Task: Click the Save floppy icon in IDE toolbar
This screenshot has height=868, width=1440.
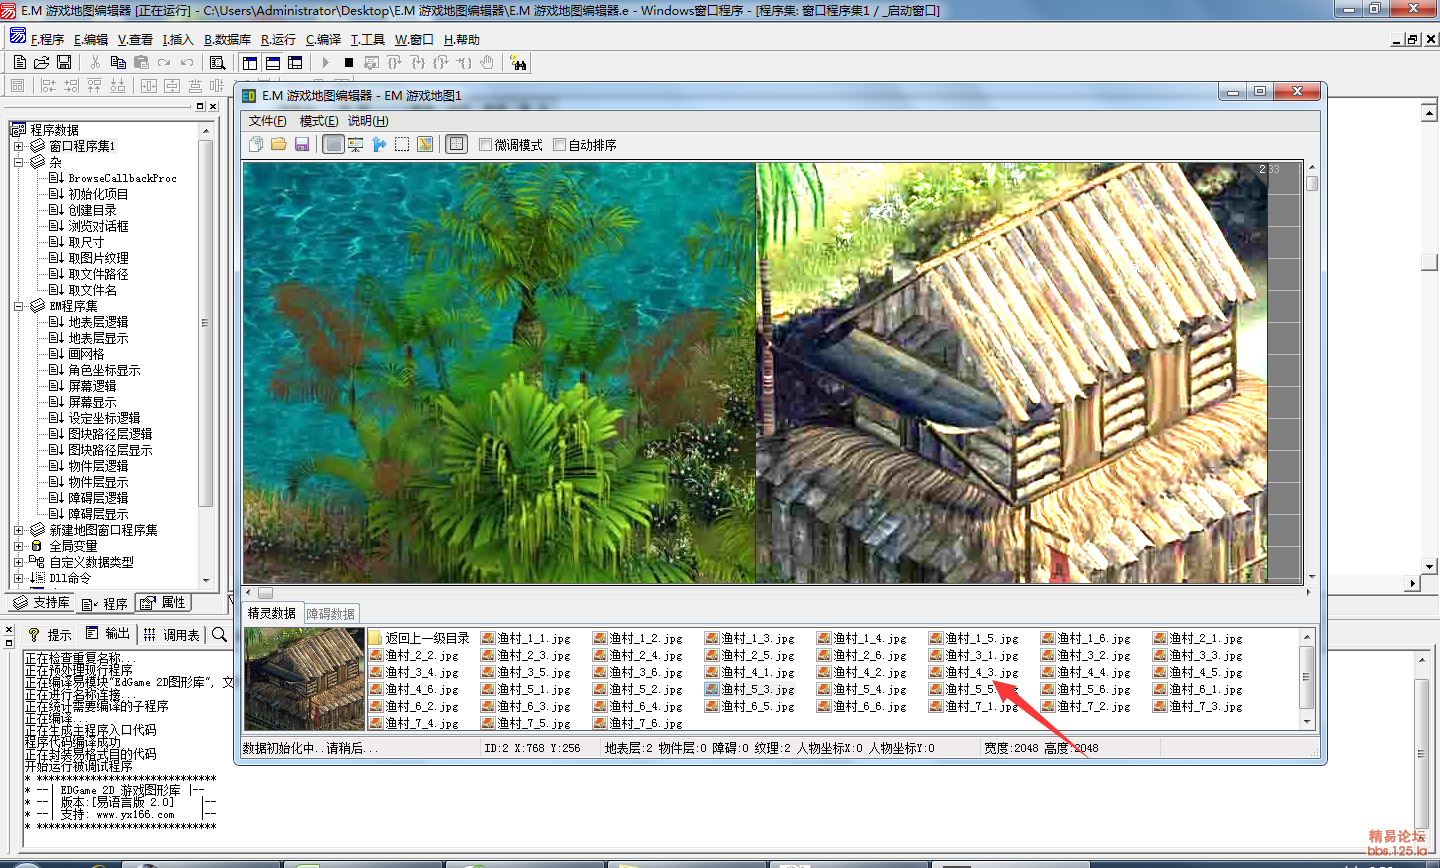Action: click(x=64, y=62)
